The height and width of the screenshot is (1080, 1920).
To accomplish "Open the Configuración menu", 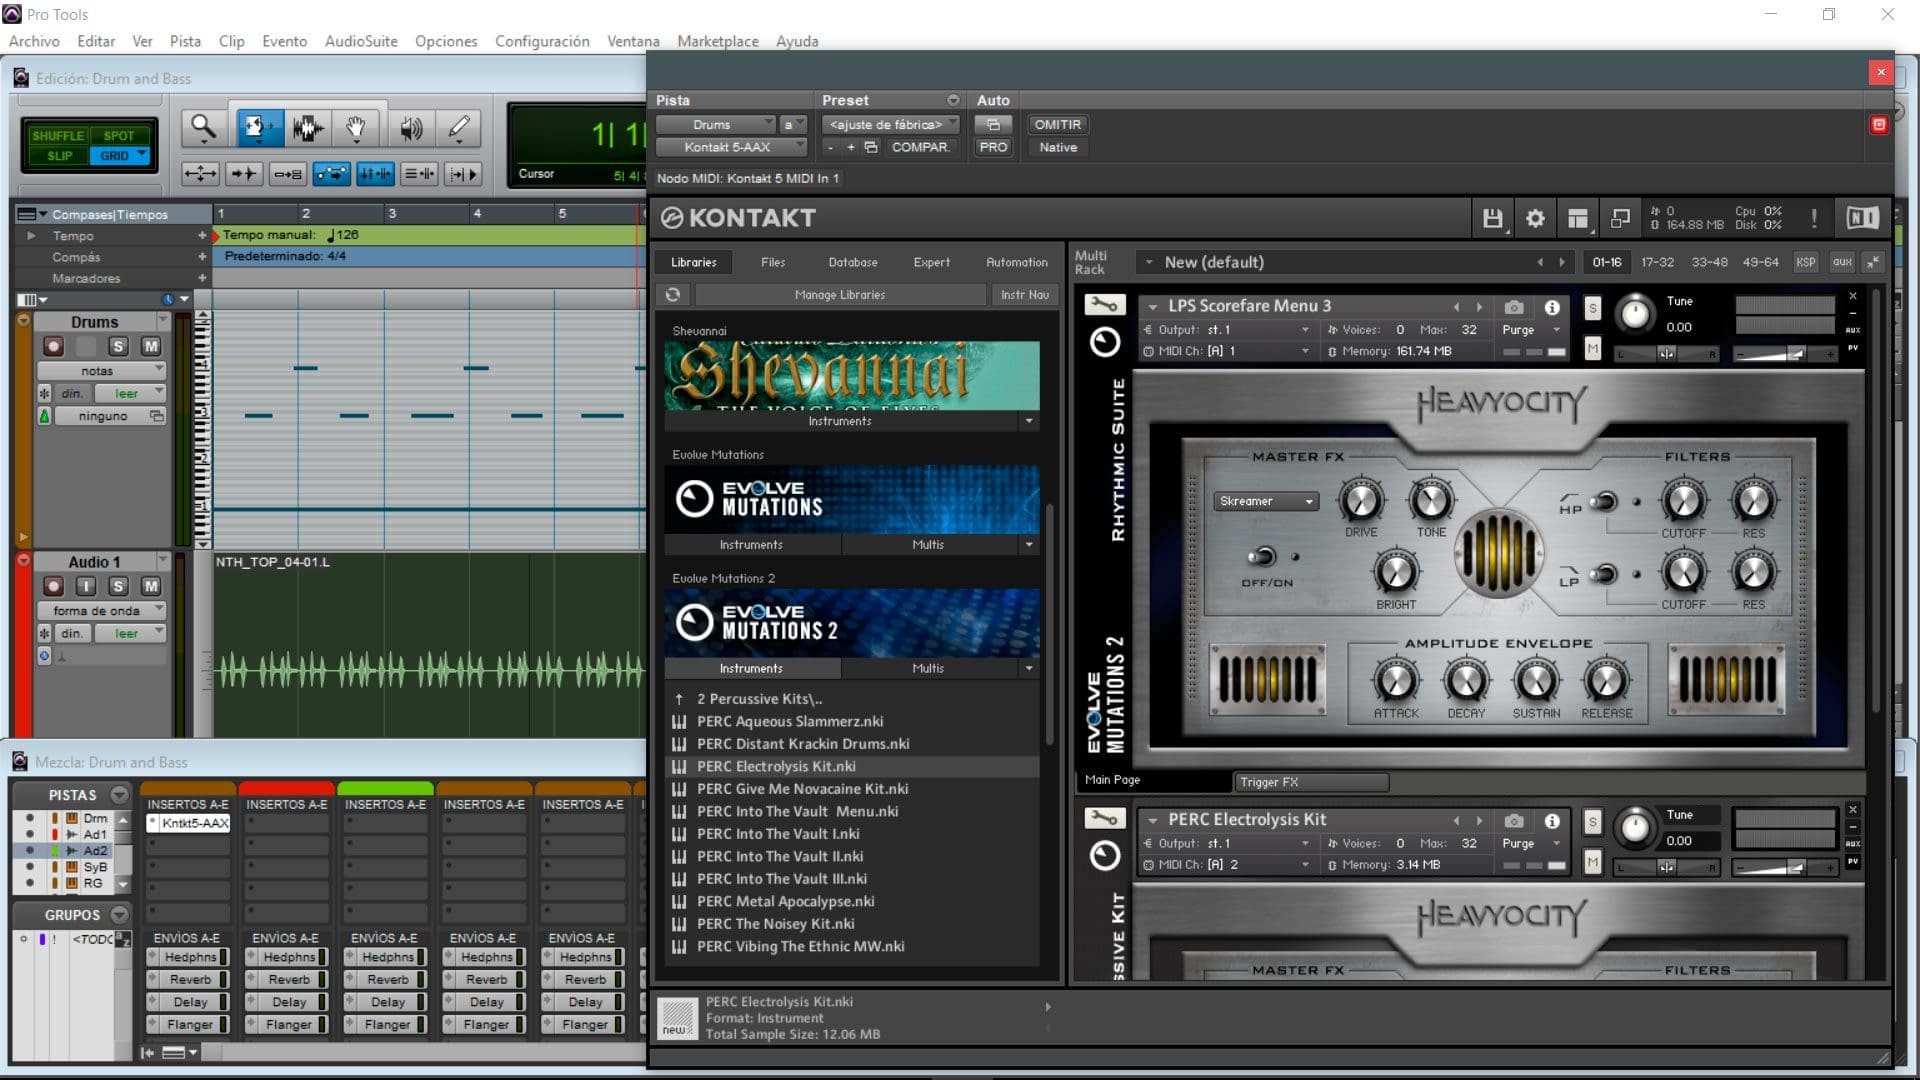I will (x=542, y=41).
